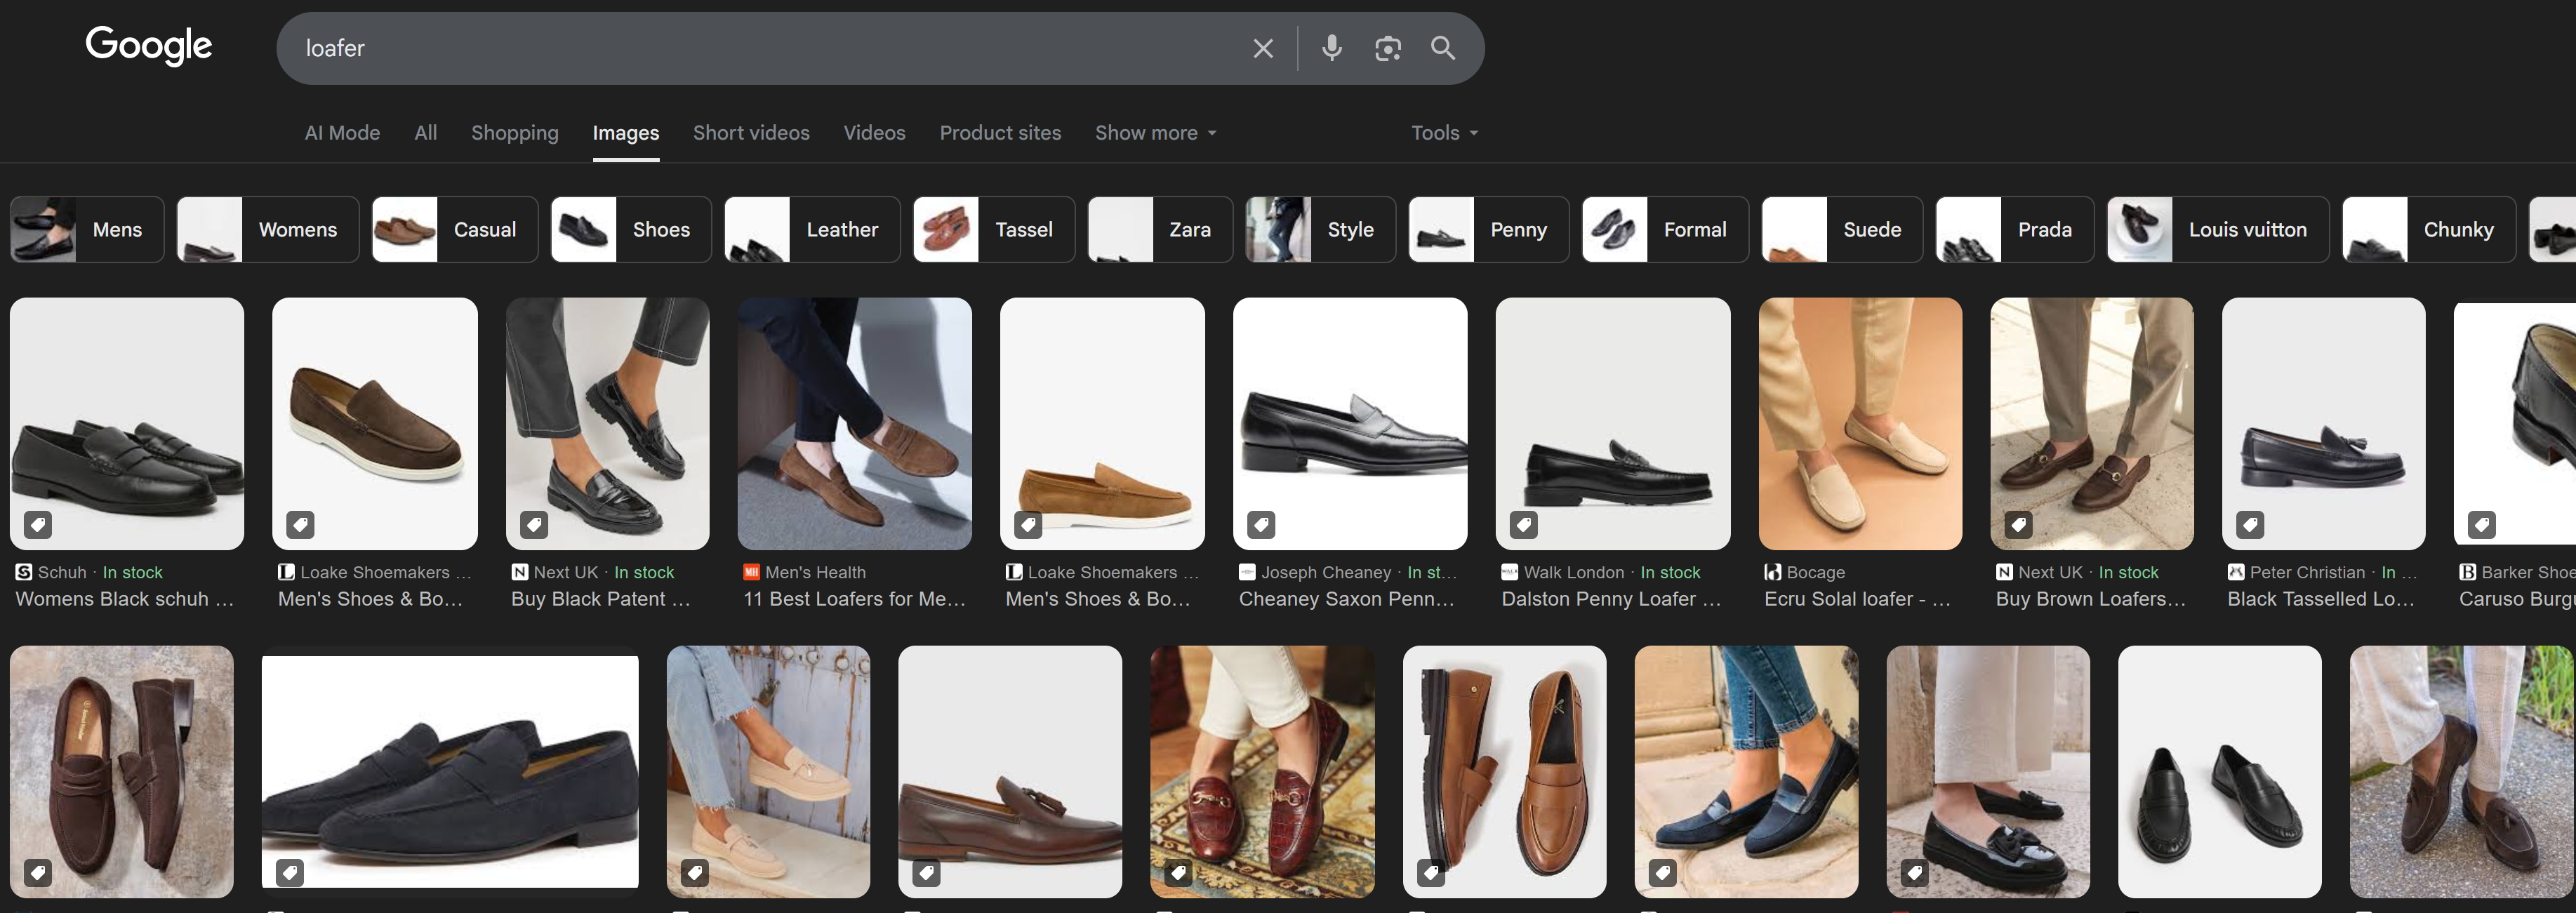Expand the Show more dropdown
This screenshot has height=913, width=2576.
[x=1156, y=133]
